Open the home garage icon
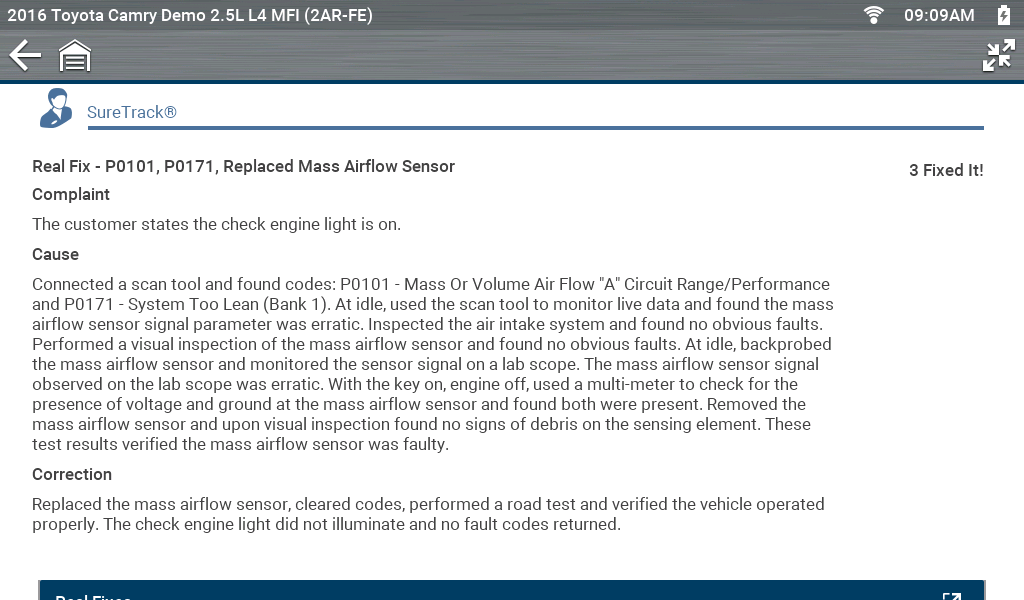 [75, 56]
